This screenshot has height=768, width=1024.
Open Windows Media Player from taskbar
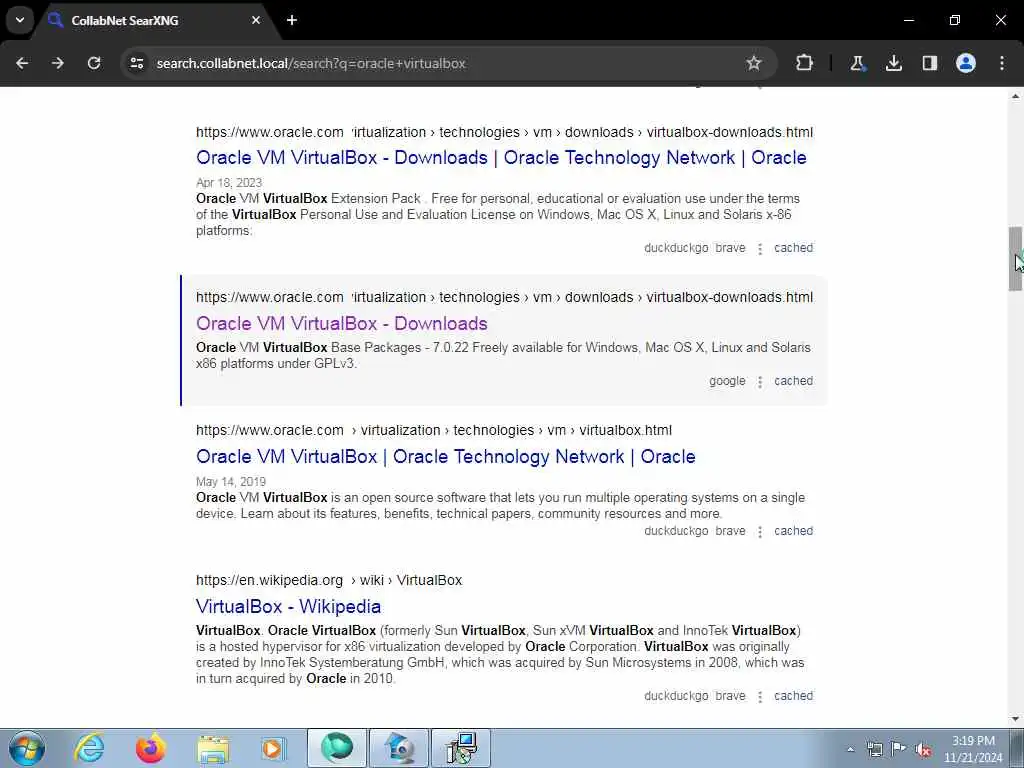coord(274,748)
